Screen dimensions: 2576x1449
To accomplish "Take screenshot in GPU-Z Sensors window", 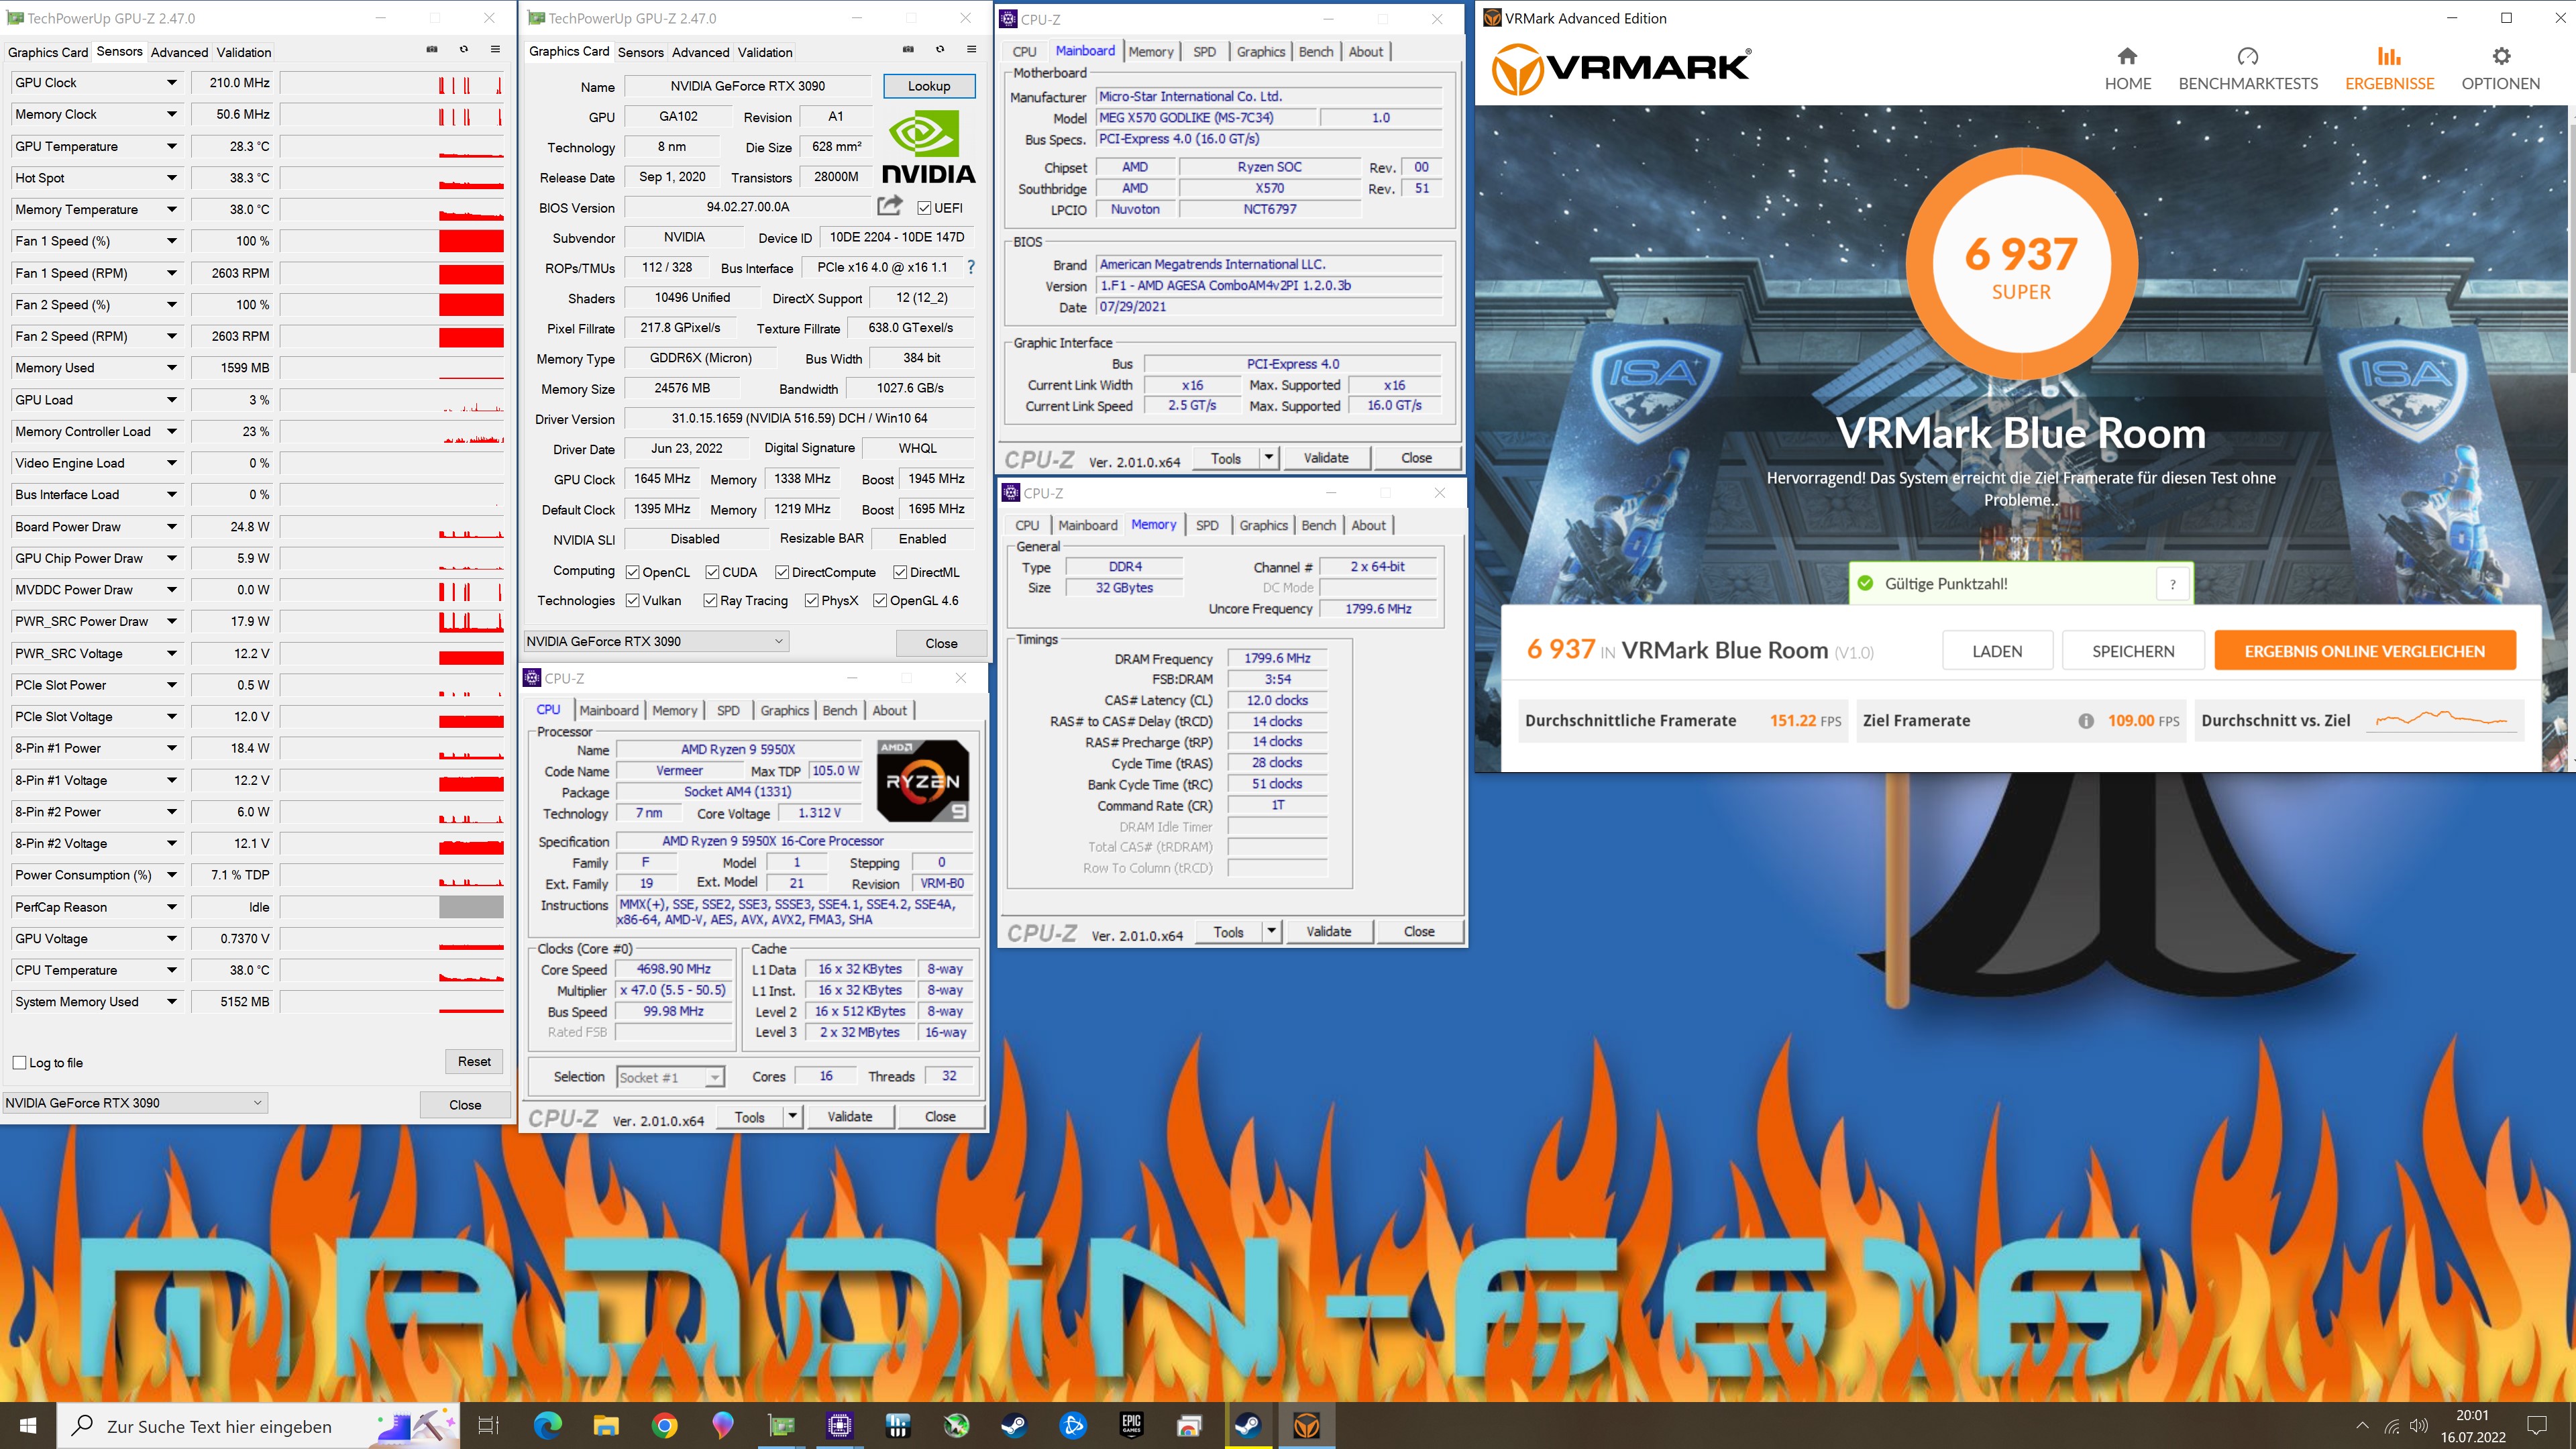I will pyautogui.click(x=432, y=49).
